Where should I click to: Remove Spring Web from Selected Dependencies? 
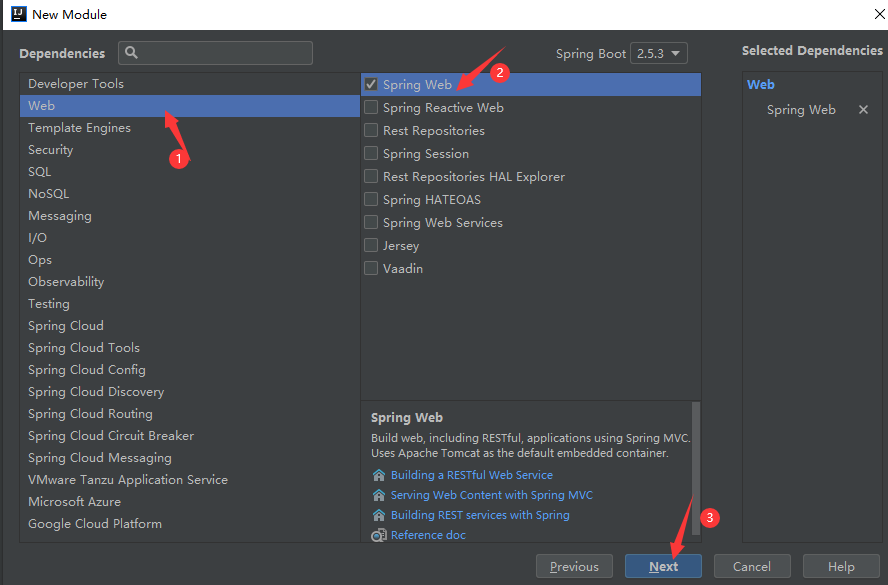(863, 110)
